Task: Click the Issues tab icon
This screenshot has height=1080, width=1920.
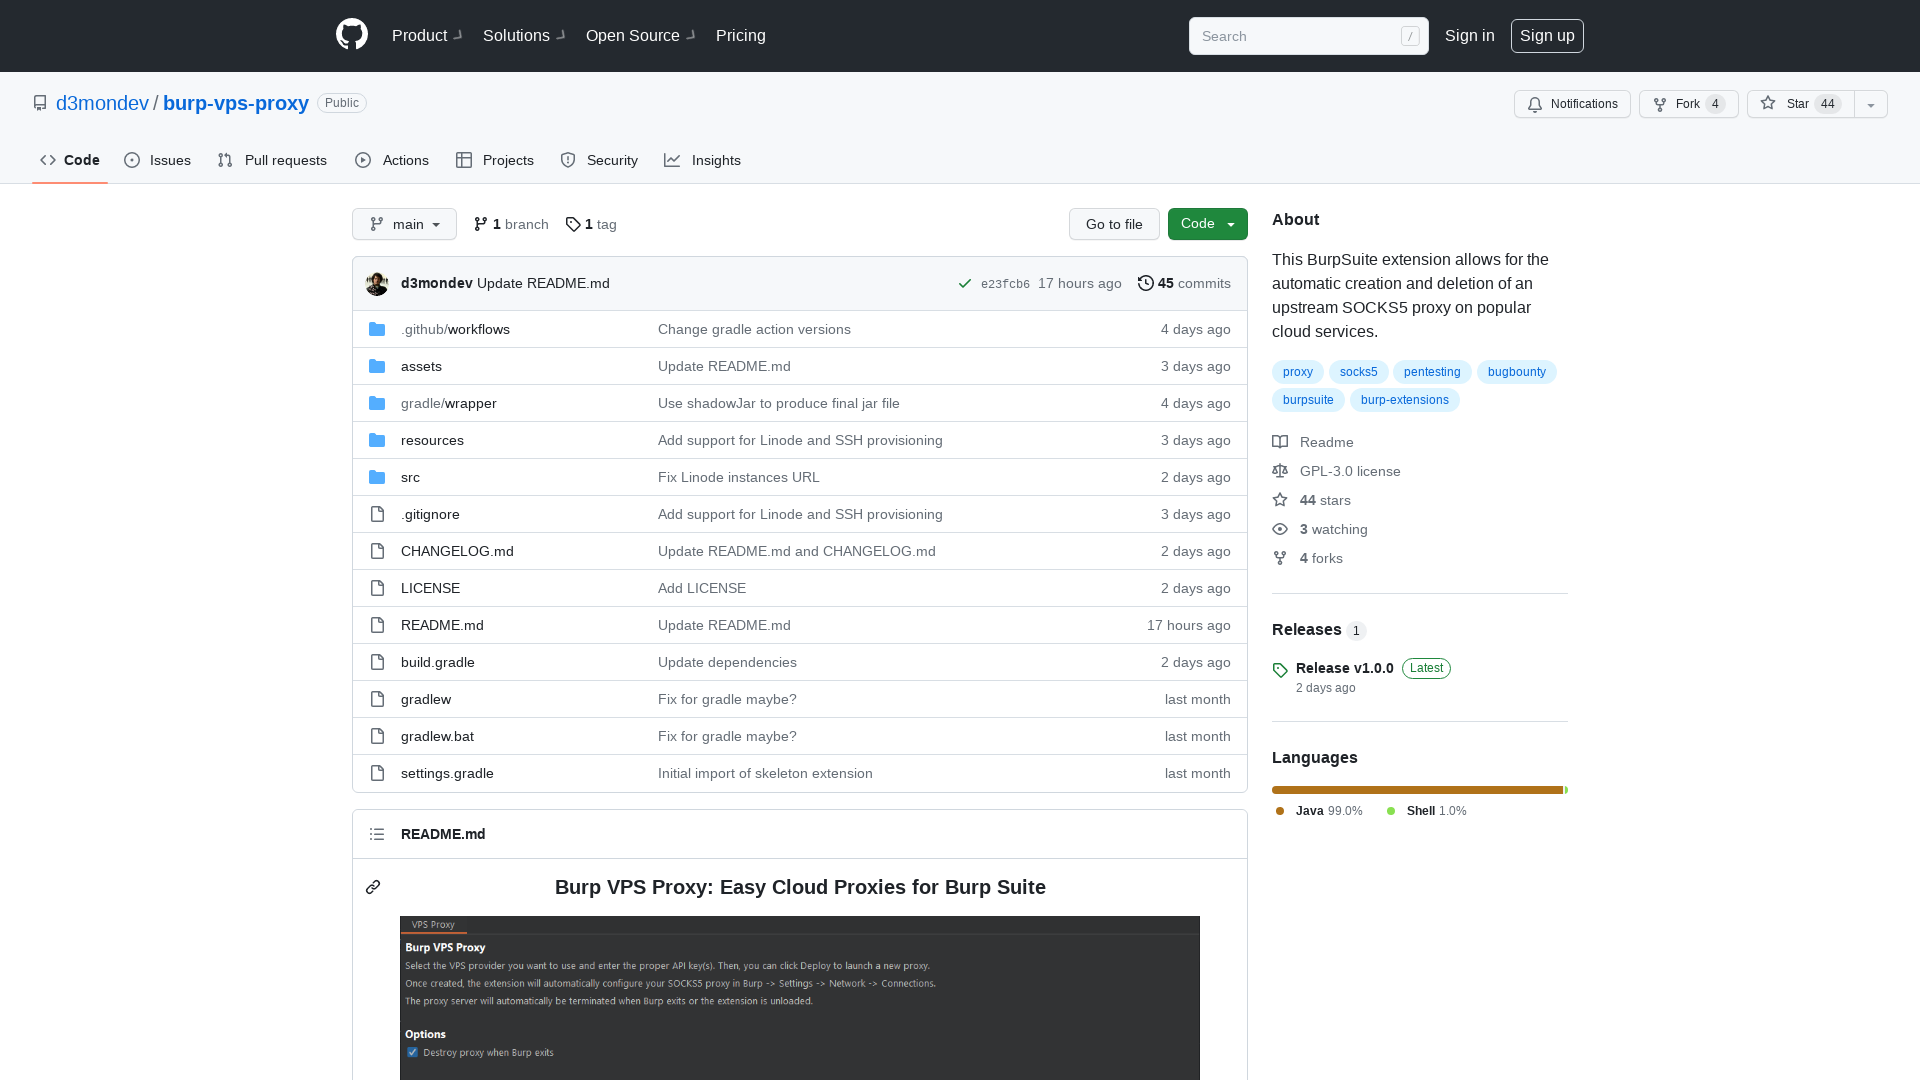Action: [x=132, y=160]
